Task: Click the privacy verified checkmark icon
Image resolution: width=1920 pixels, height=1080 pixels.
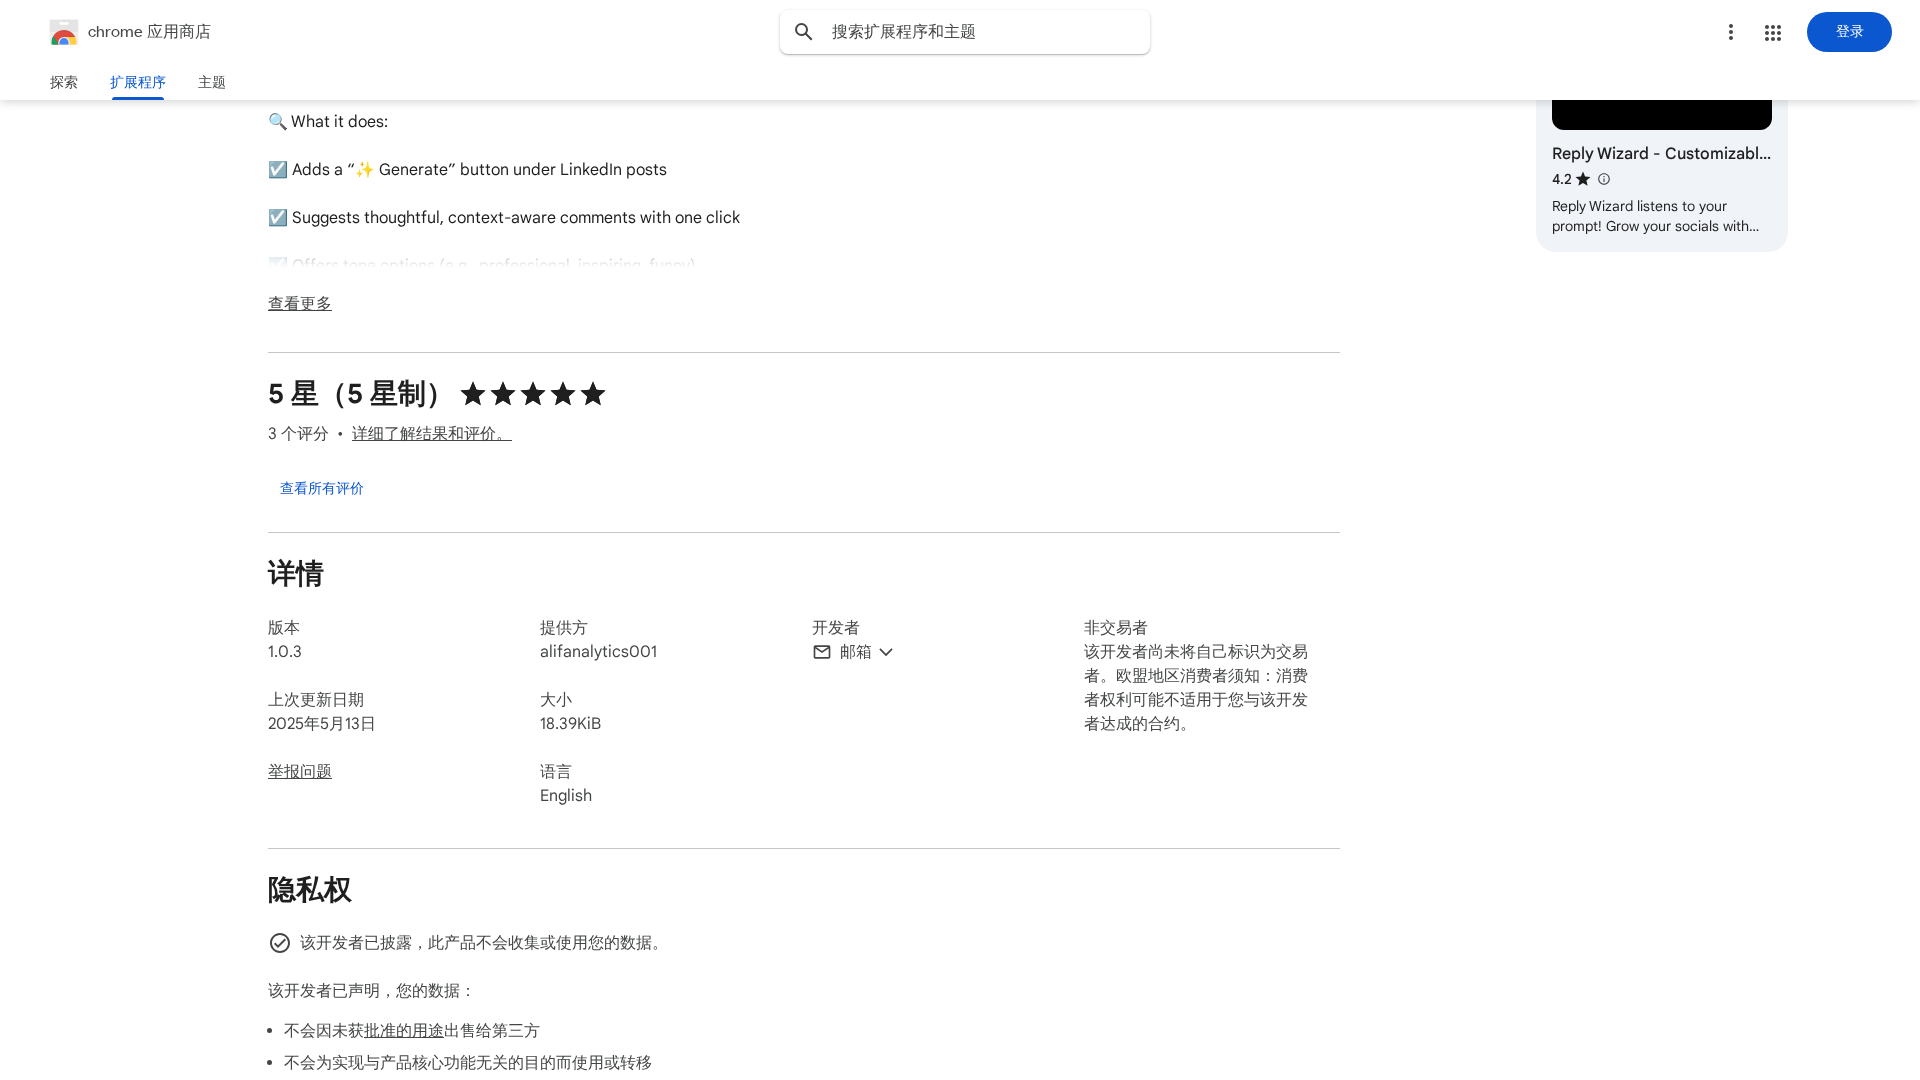Action: tap(279, 942)
